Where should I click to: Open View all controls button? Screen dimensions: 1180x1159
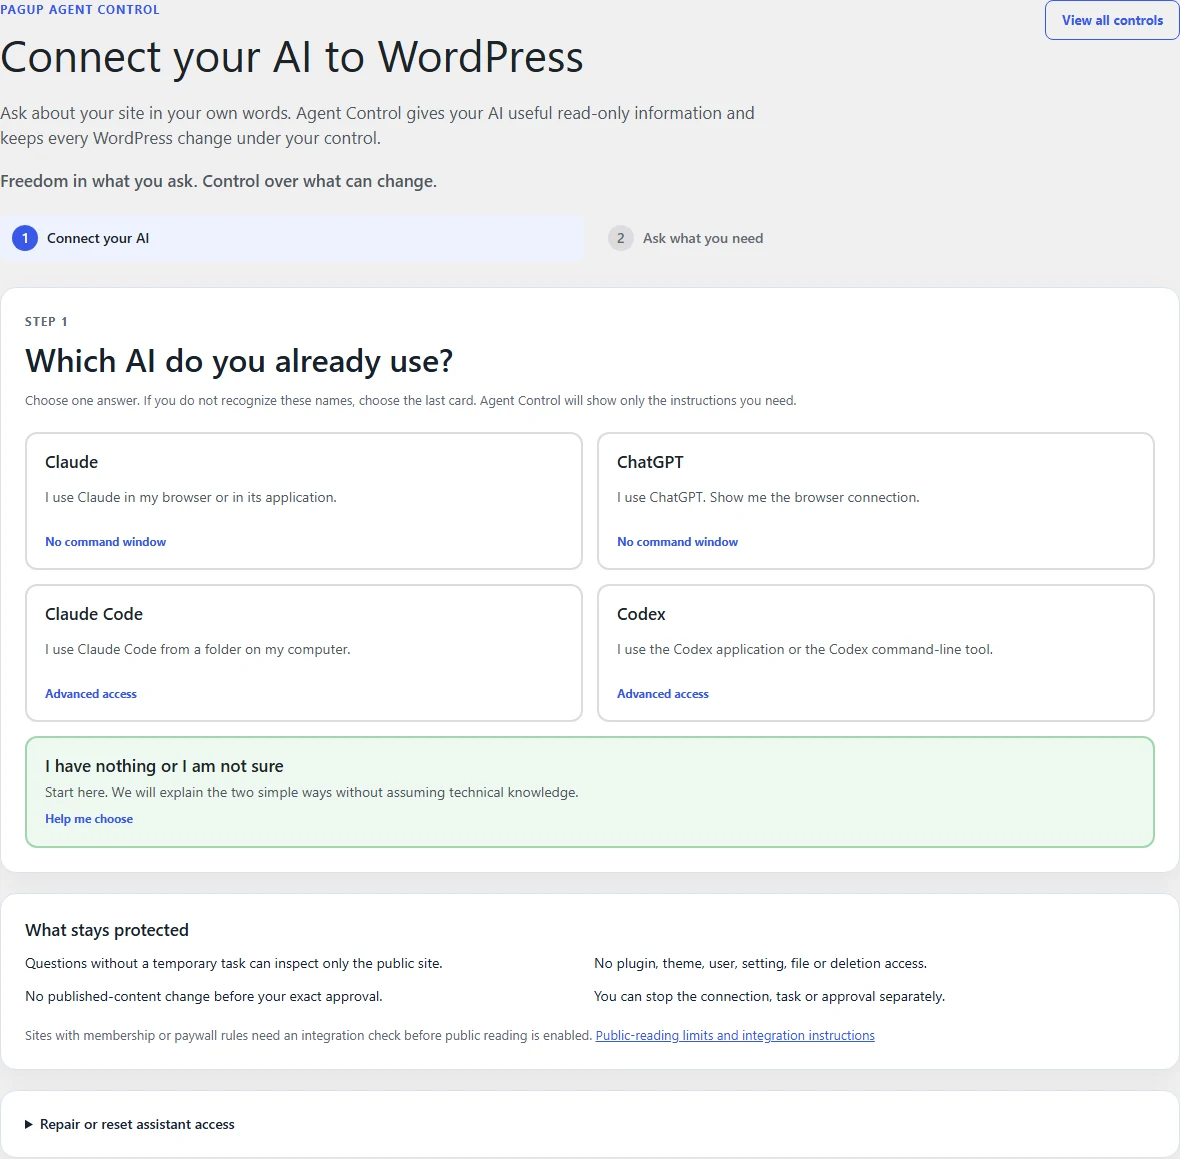[x=1112, y=20]
